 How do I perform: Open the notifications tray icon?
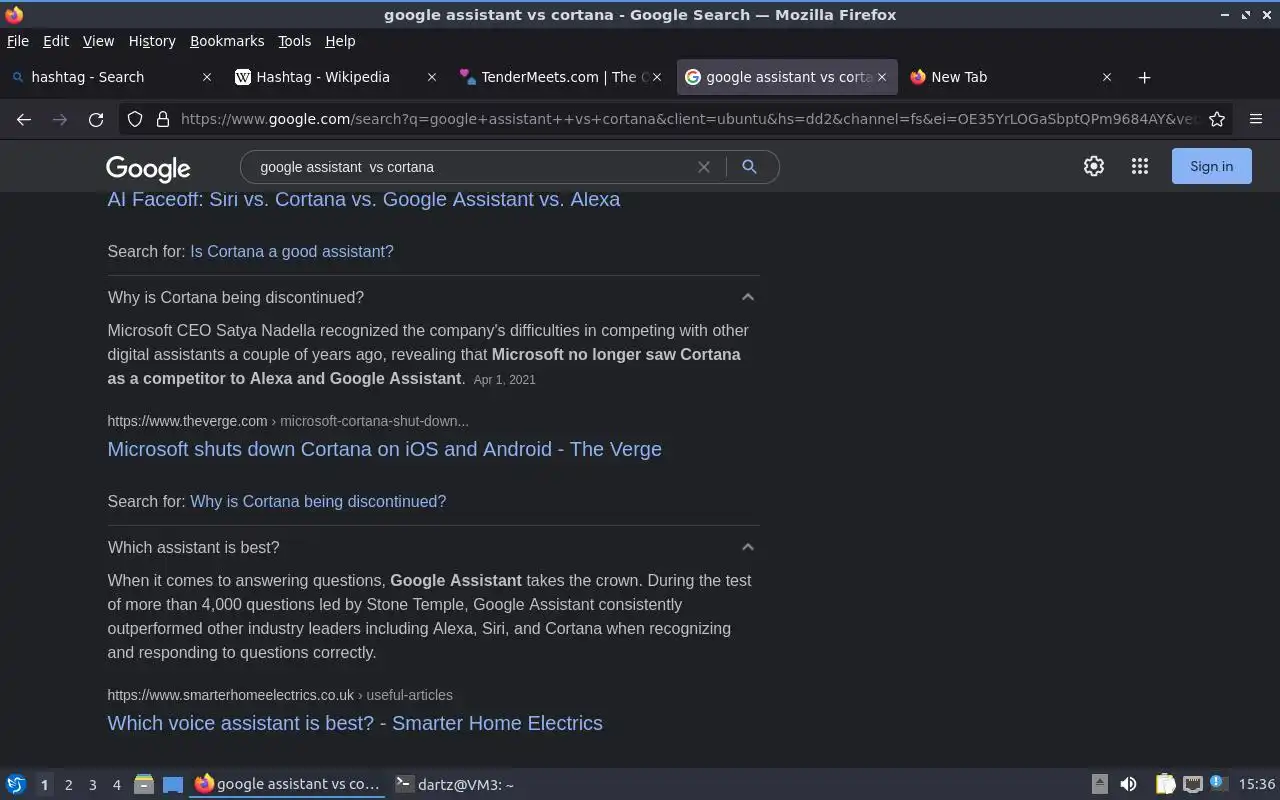click(x=1217, y=783)
